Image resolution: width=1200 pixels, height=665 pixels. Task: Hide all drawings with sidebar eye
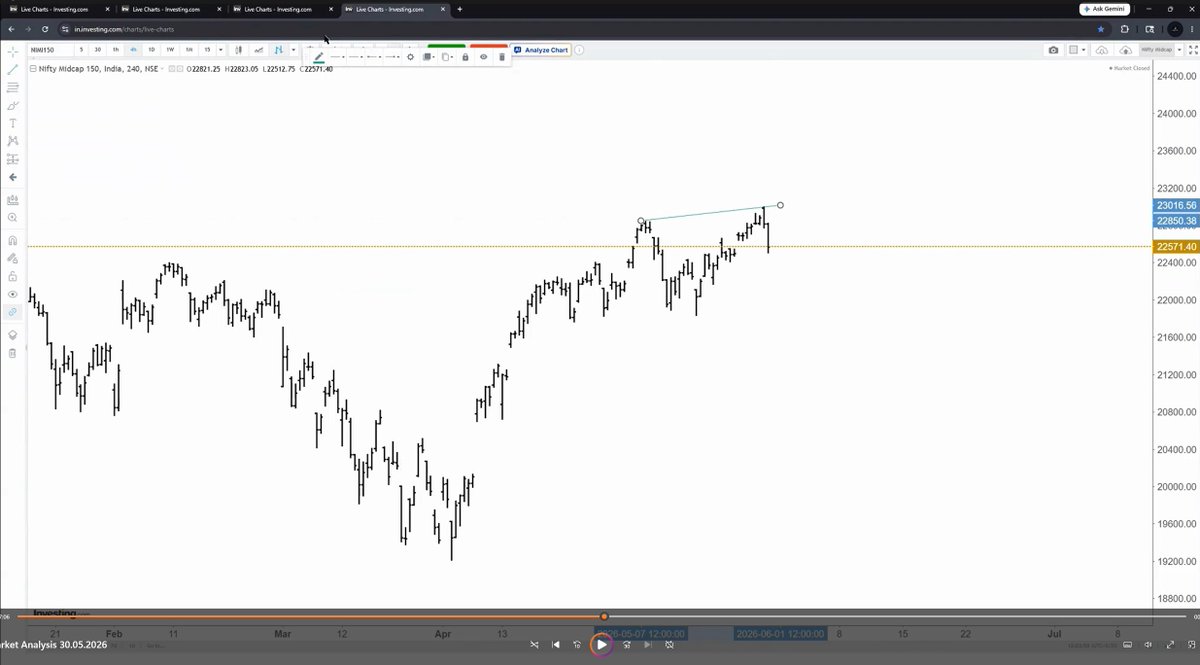[x=12, y=295]
